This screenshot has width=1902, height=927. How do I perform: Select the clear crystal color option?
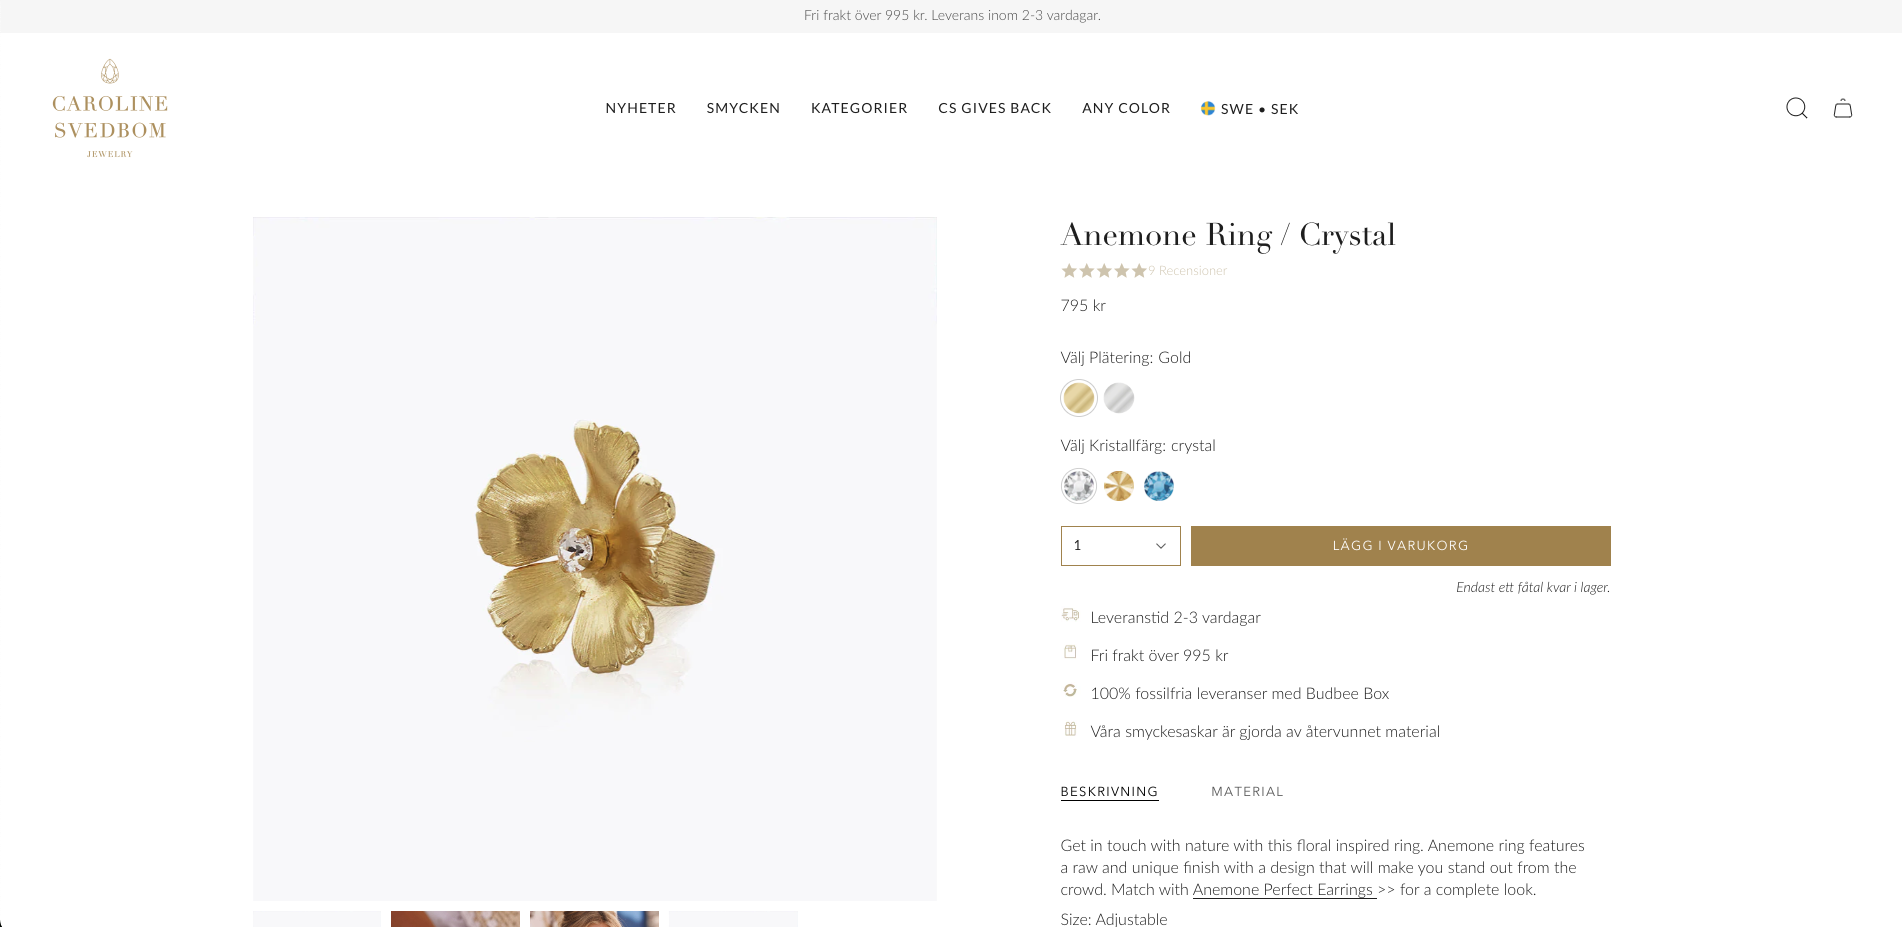(x=1078, y=486)
